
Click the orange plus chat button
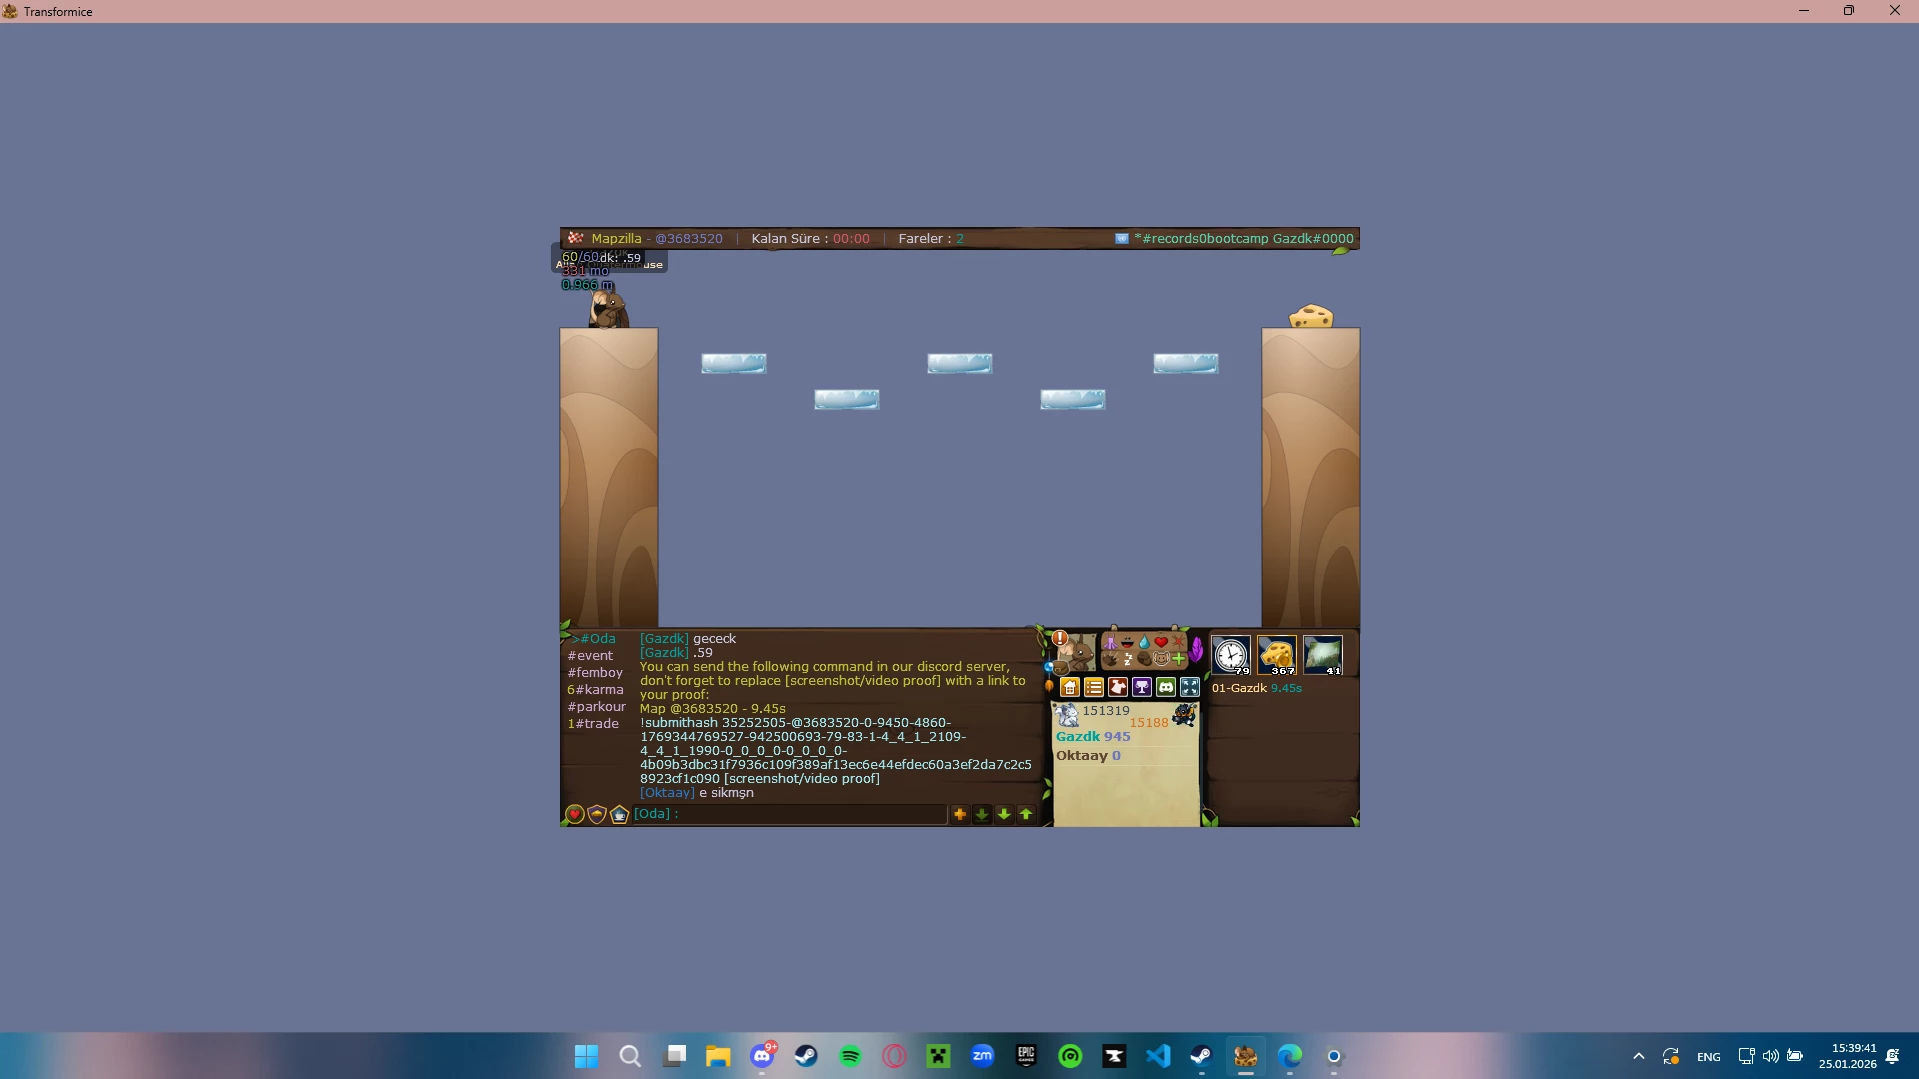tap(960, 814)
